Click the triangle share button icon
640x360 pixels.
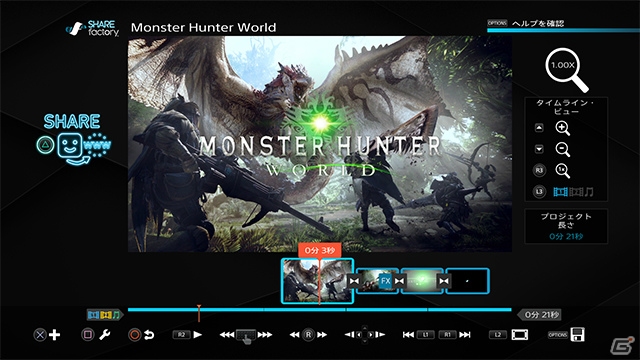[45, 145]
